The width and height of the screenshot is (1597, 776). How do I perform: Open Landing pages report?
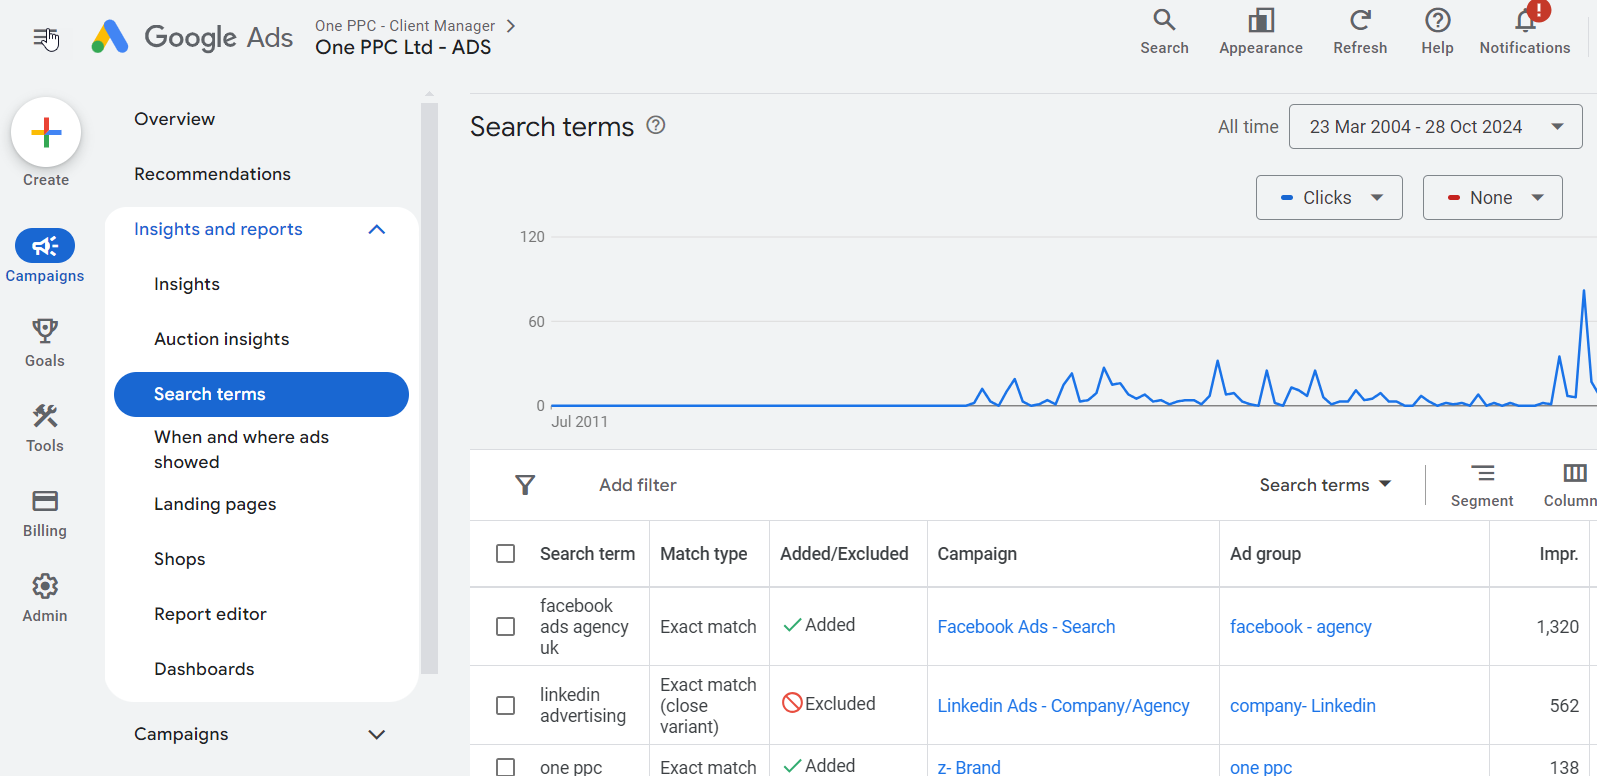215,505
